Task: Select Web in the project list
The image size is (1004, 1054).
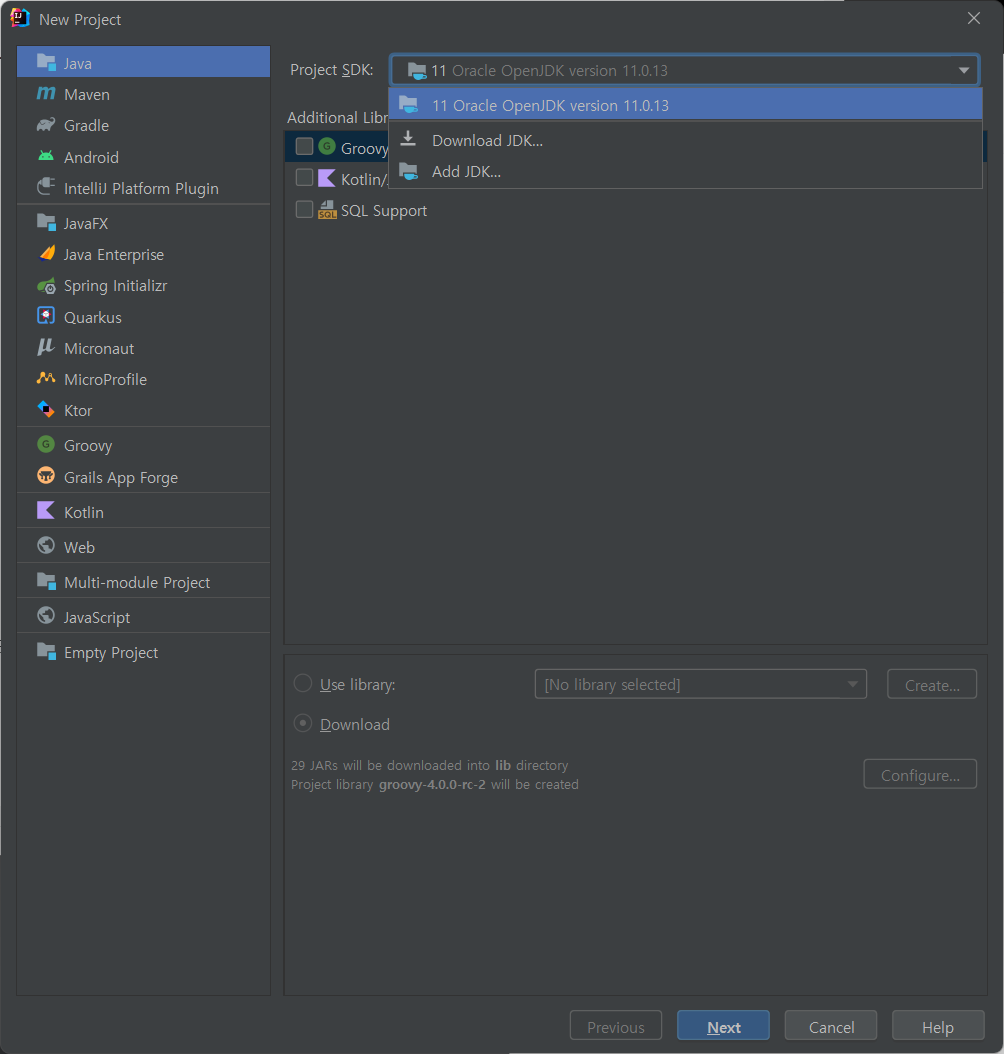Action: pos(143,547)
